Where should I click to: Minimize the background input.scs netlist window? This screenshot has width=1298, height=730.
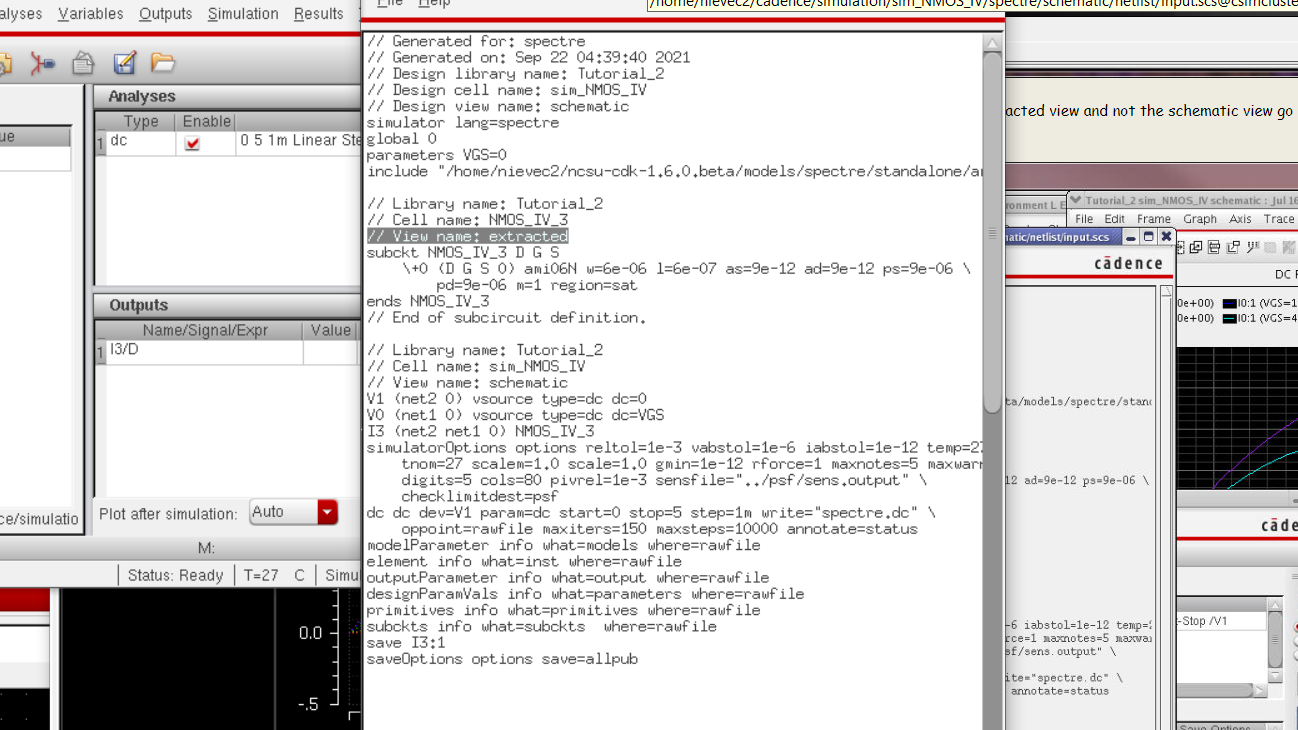pyautogui.click(x=1131, y=237)
